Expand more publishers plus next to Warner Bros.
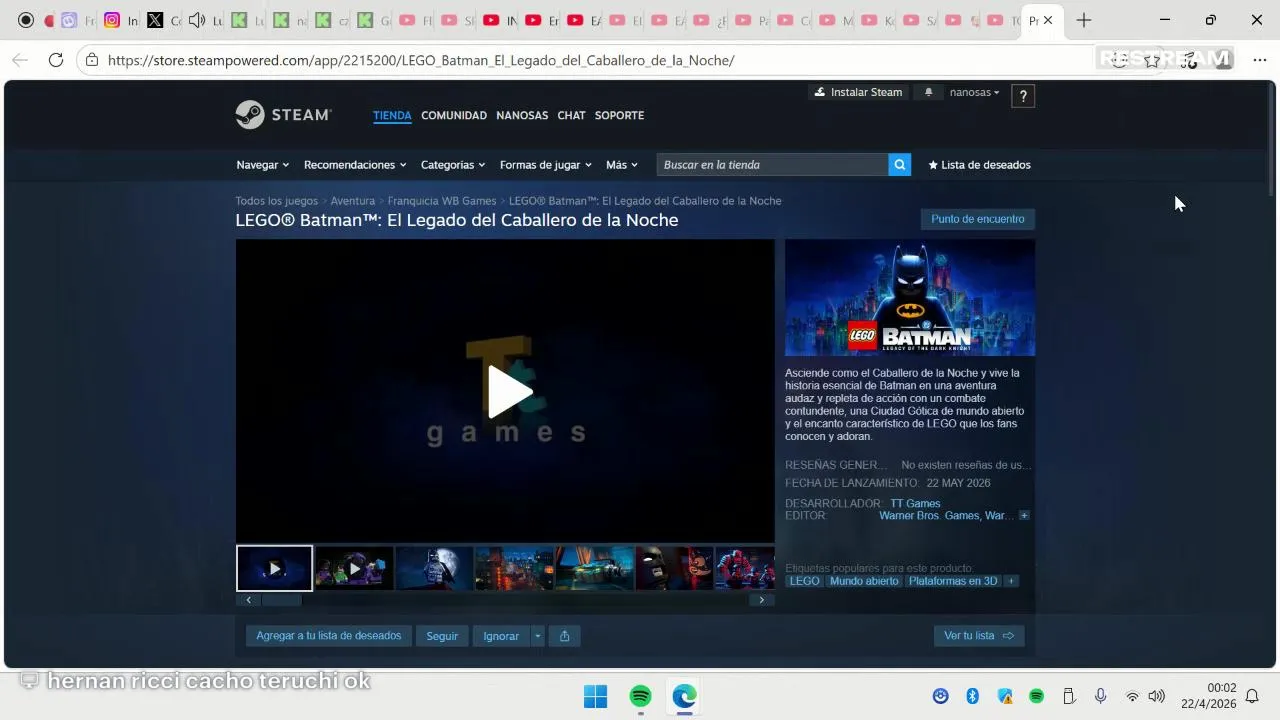Screen dimensions: 1280x720 point(1024,516)
